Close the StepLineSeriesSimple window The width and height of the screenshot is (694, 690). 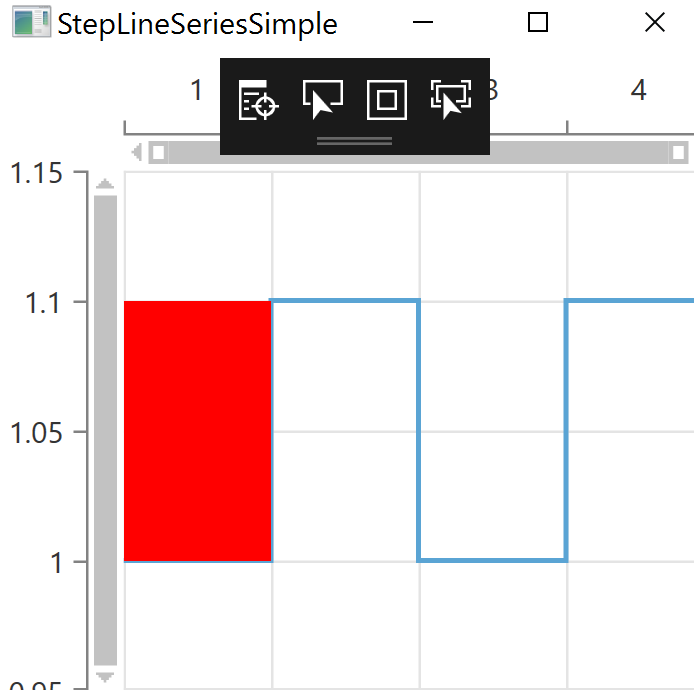pos(655,23)
